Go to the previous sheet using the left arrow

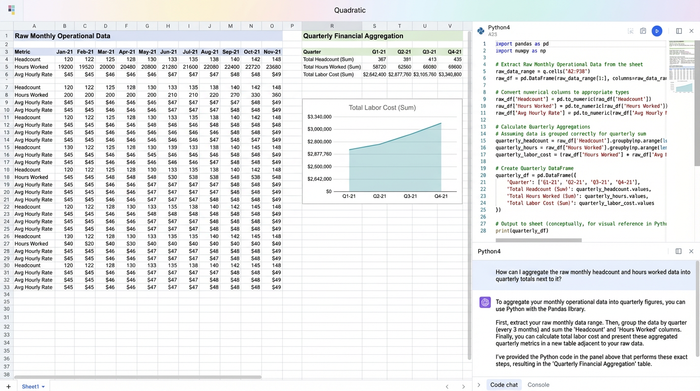pyautogui.click(x=447, y=387)
